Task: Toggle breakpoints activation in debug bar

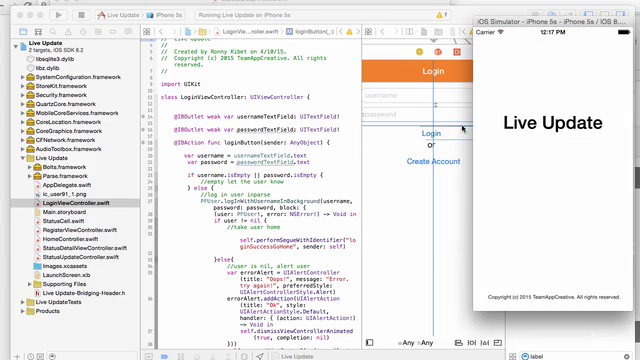Action: 164,356
